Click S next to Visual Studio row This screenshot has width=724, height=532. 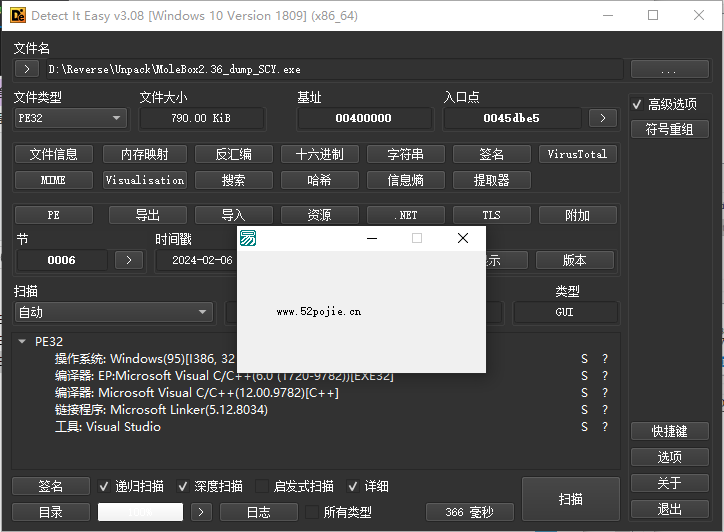coord(585,426)
